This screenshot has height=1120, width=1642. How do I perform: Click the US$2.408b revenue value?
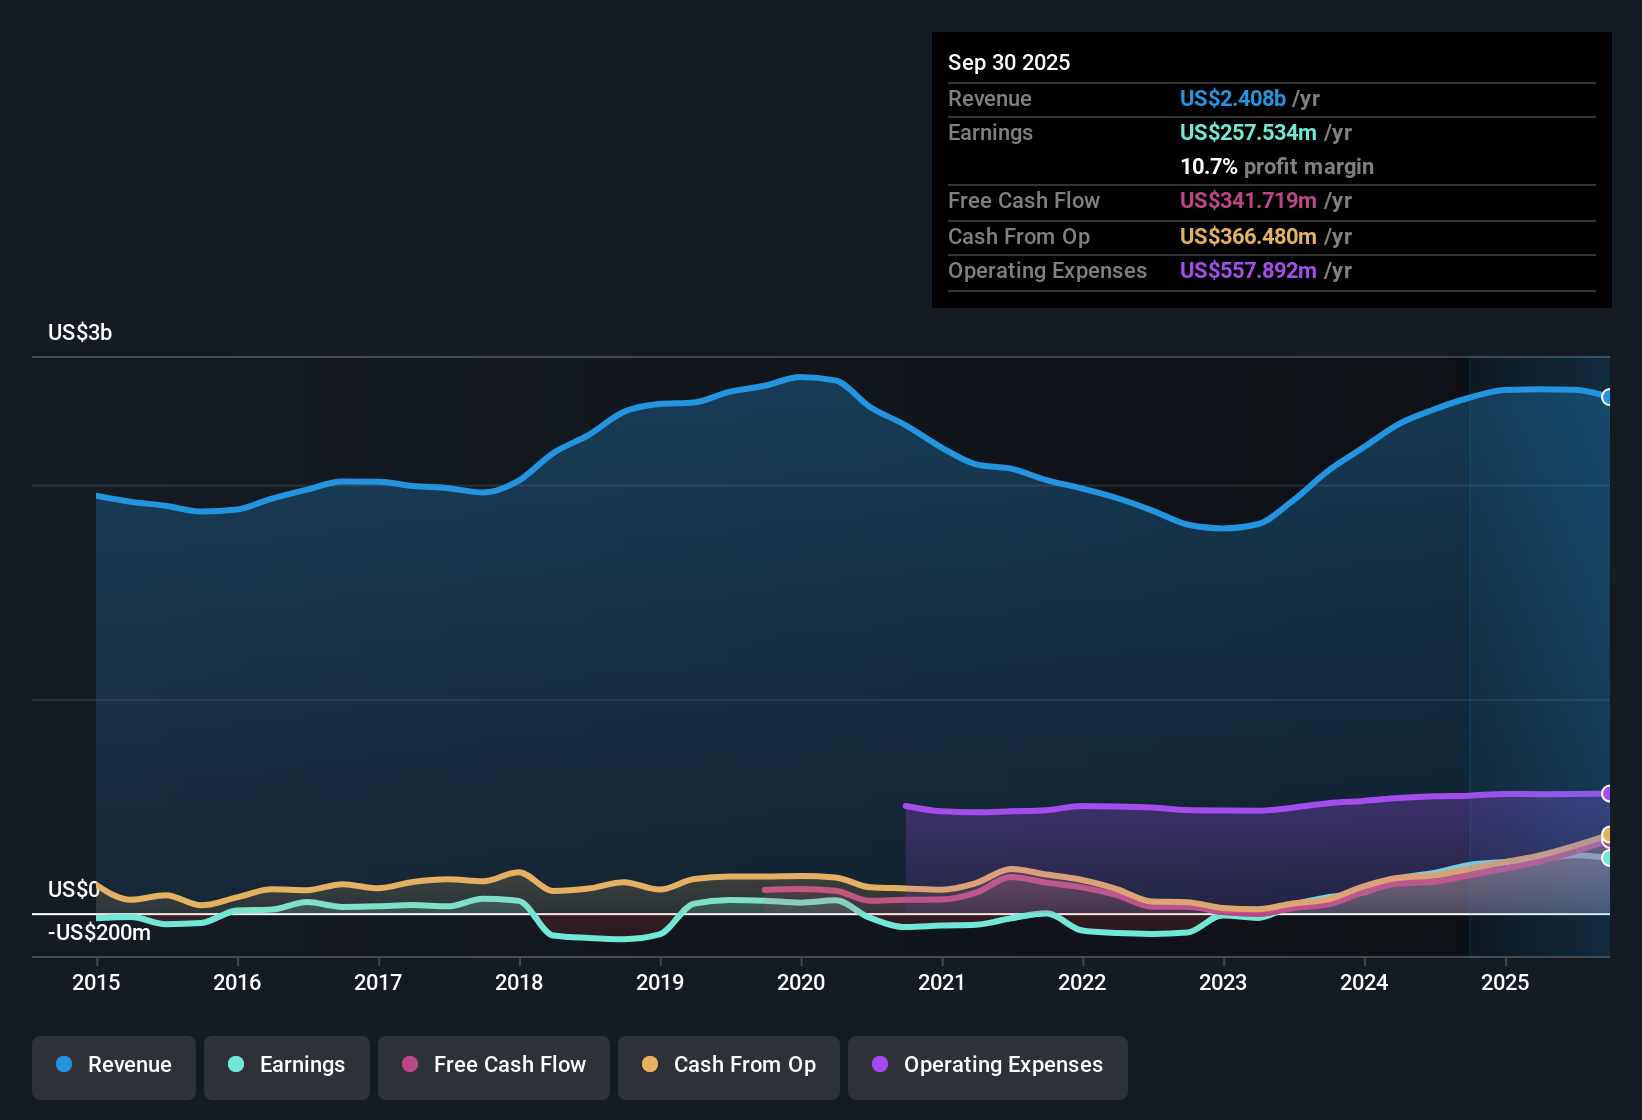click(x=1232, y=99)
